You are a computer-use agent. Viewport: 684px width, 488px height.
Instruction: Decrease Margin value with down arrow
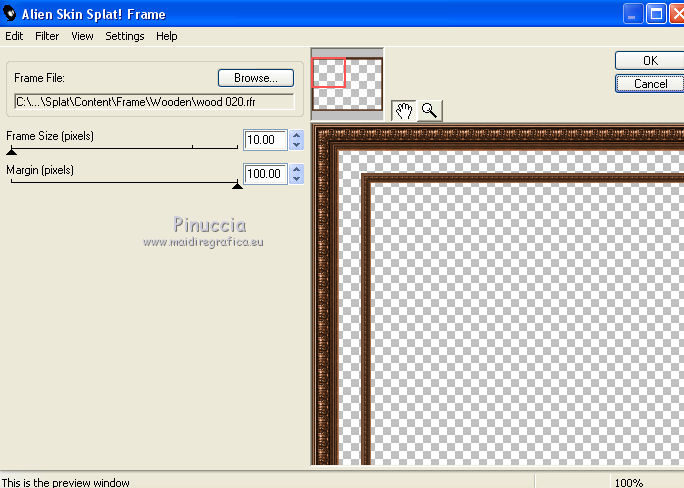tap(297, 179)
